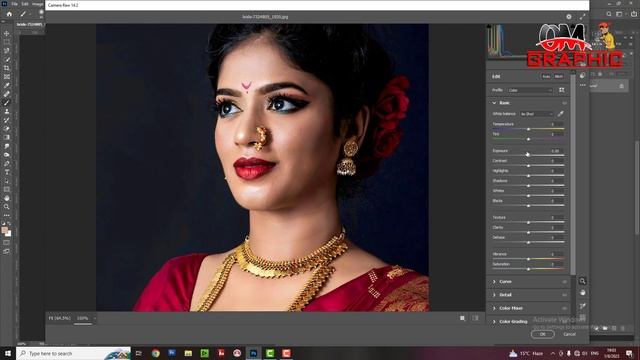
Task: Click Fit zoom level button
Action: point(60,318)
